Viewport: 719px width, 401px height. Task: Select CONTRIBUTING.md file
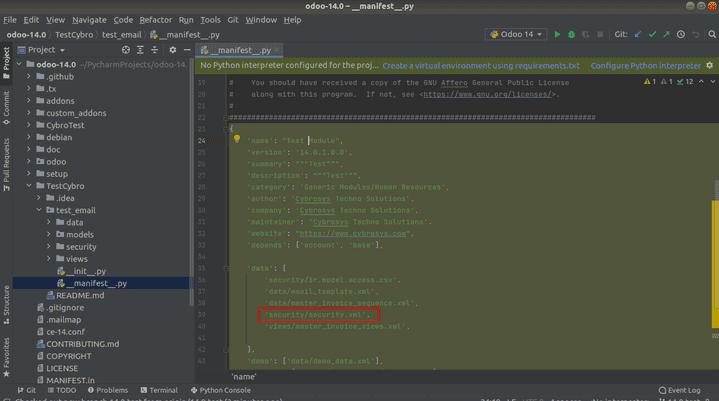click(x=78, y=344)
